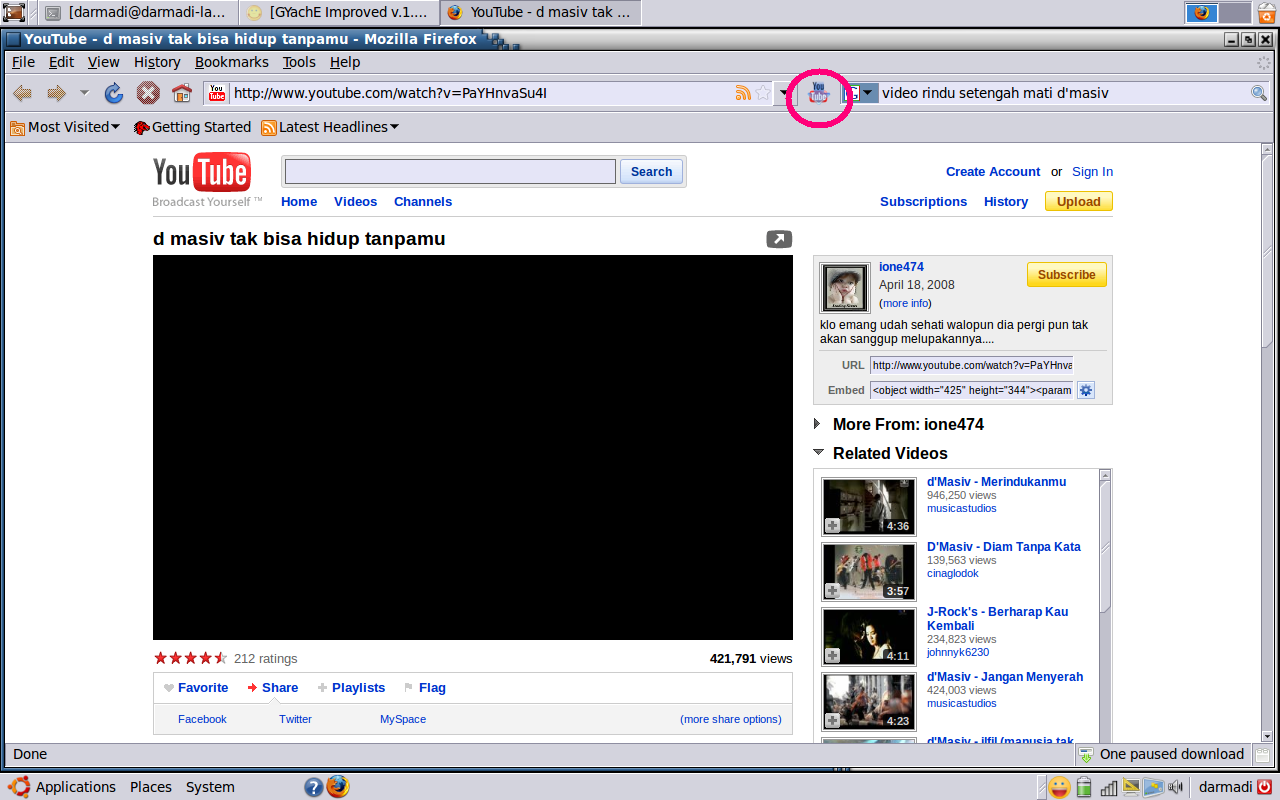Viewport: 1280px width, 800px height.
Task: Click the red power button beside darmadi
Action: point(1265,787)
